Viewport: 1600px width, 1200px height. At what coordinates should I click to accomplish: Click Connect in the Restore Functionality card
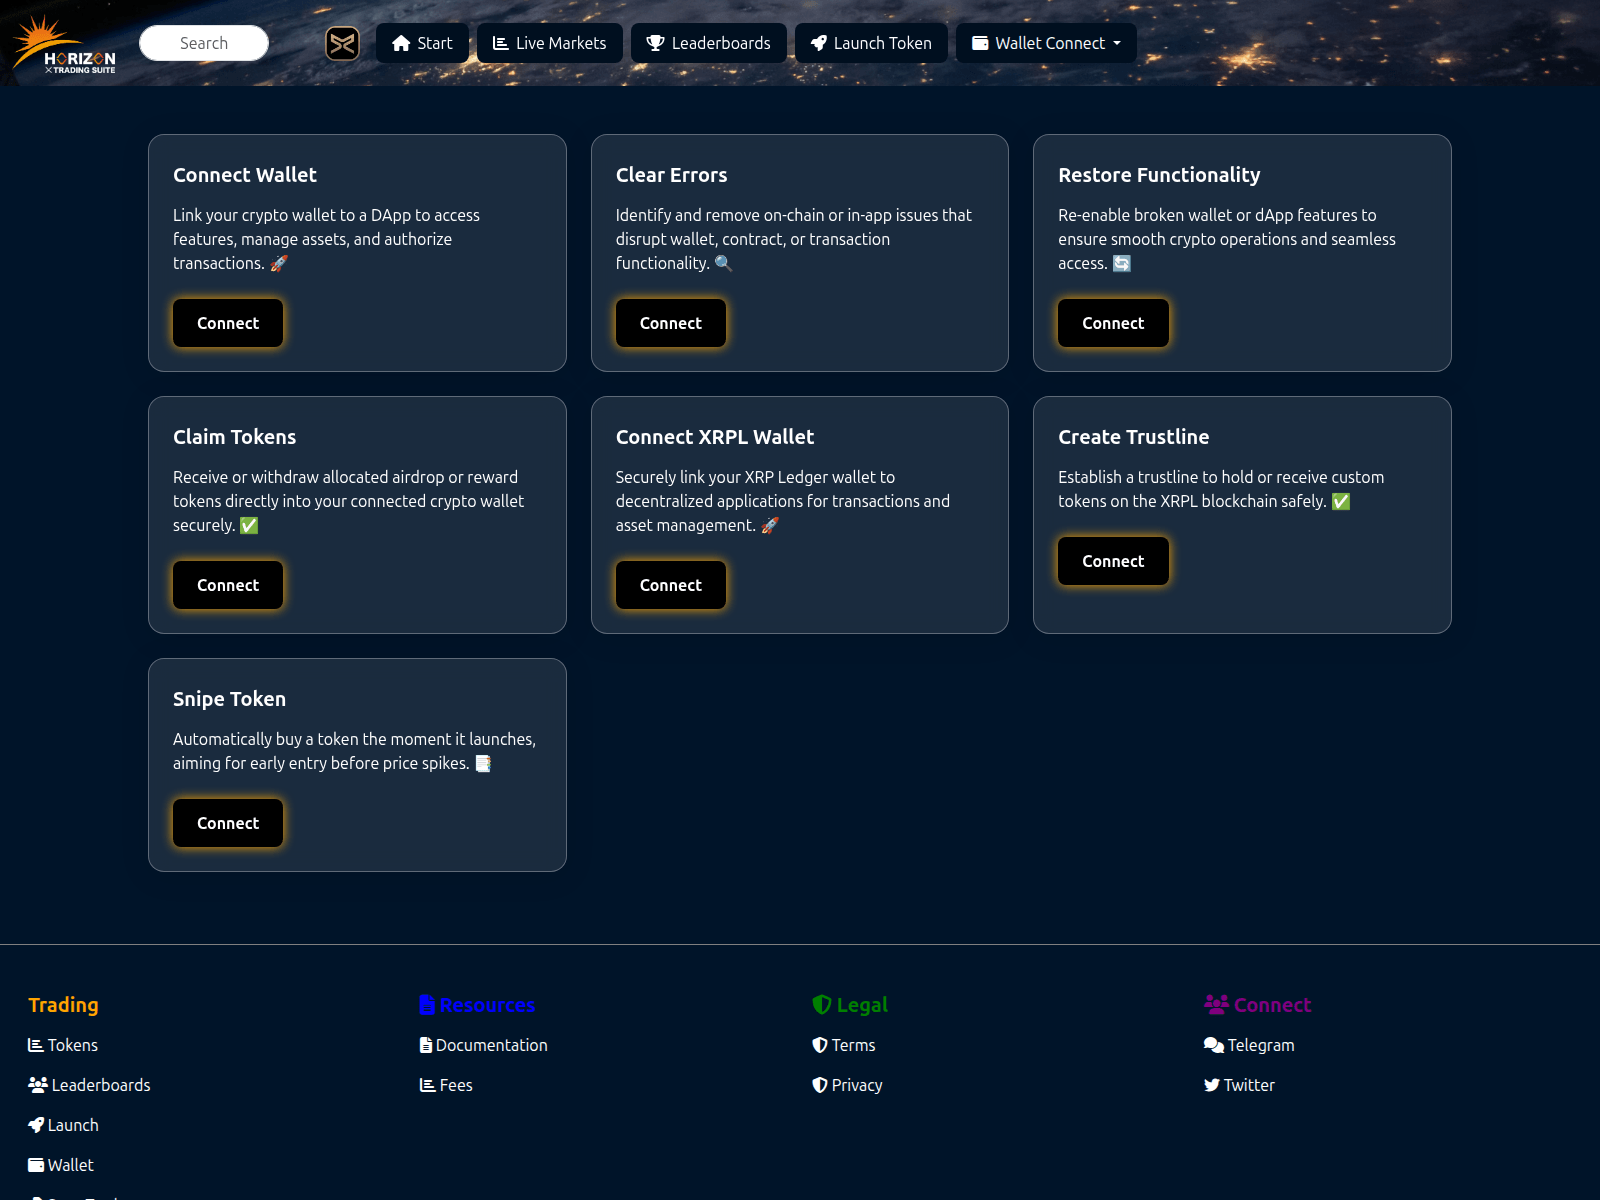1113,323
